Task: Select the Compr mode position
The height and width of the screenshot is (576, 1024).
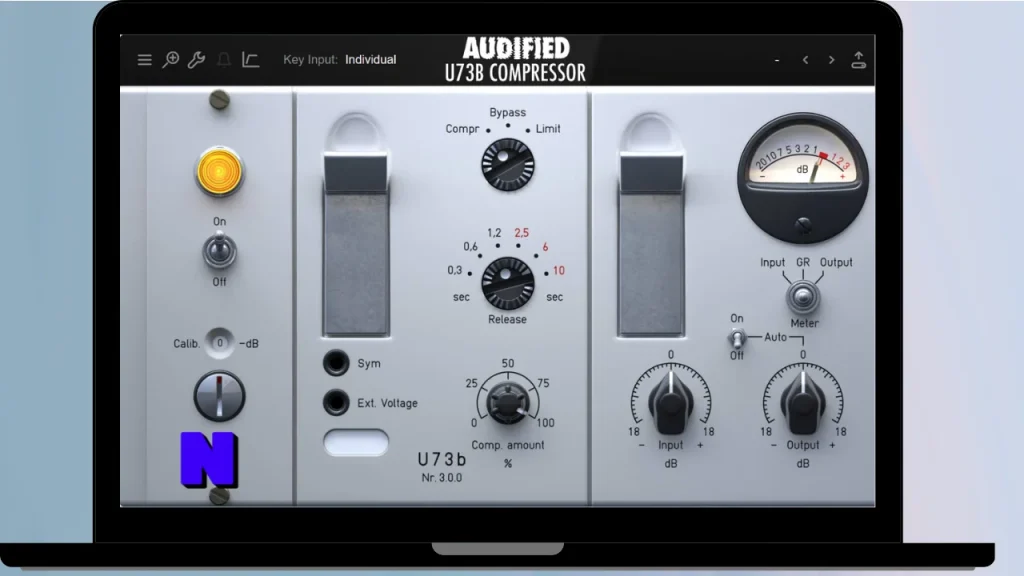Action: [x=462, y=129]
